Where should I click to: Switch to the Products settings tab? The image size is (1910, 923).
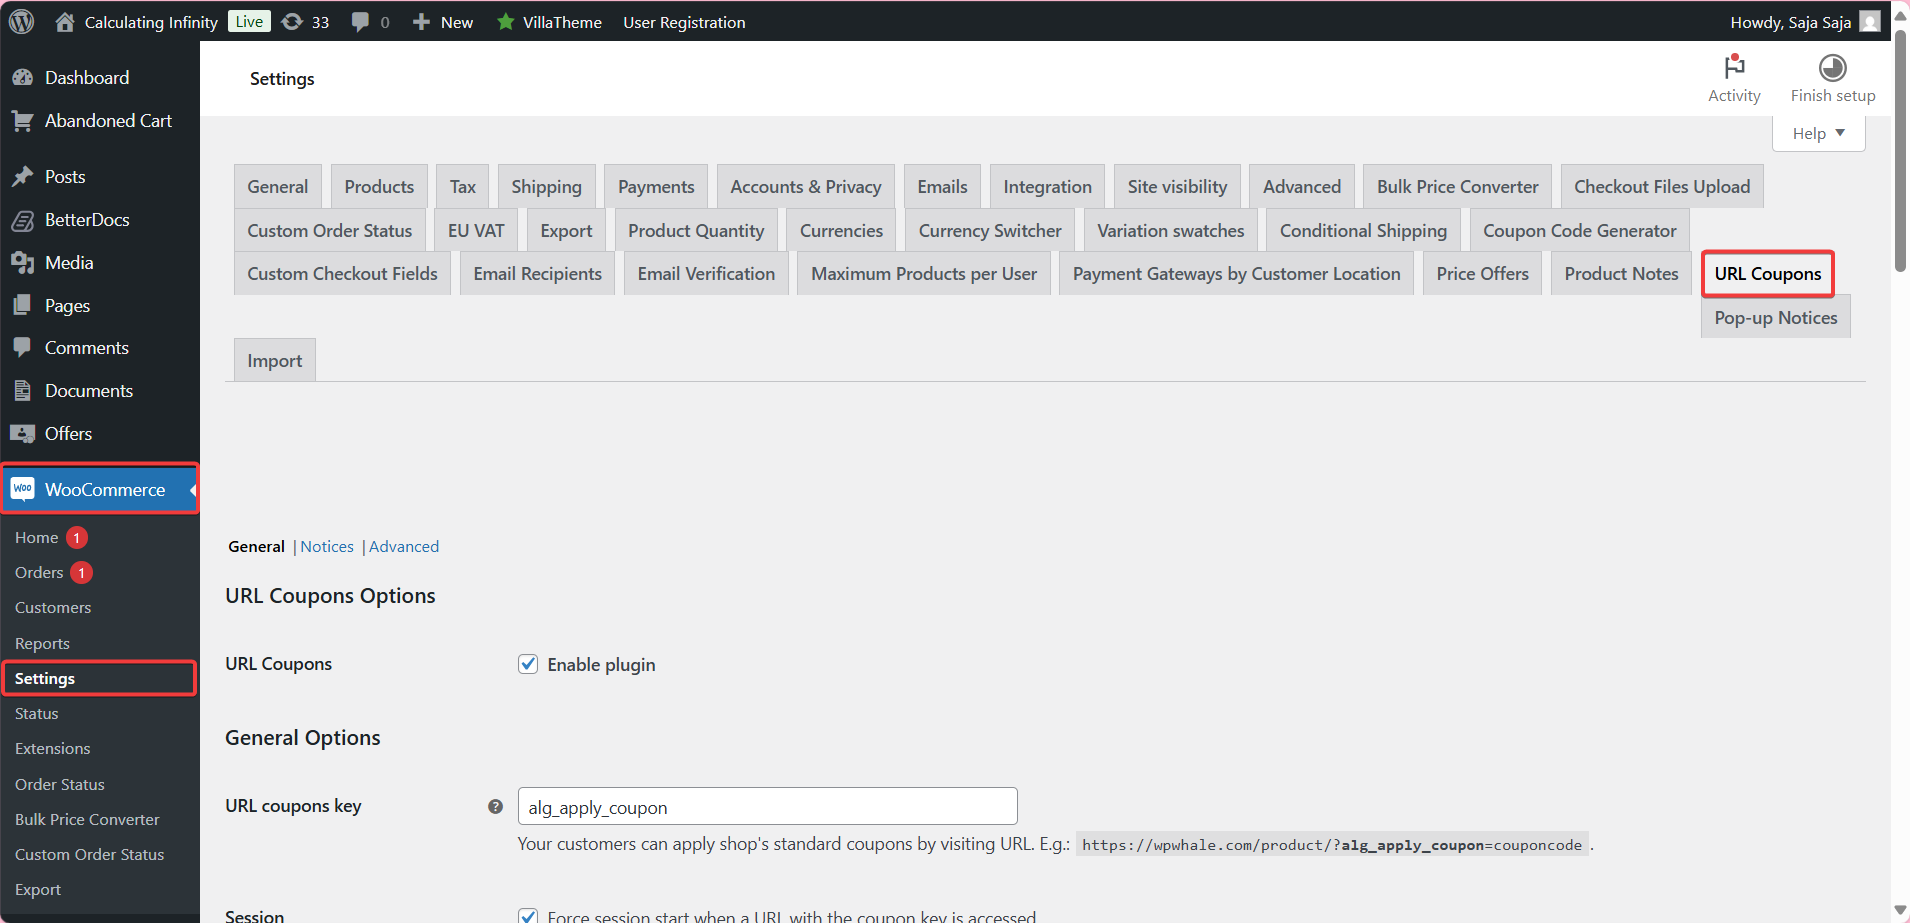click(x=379, y=186)
